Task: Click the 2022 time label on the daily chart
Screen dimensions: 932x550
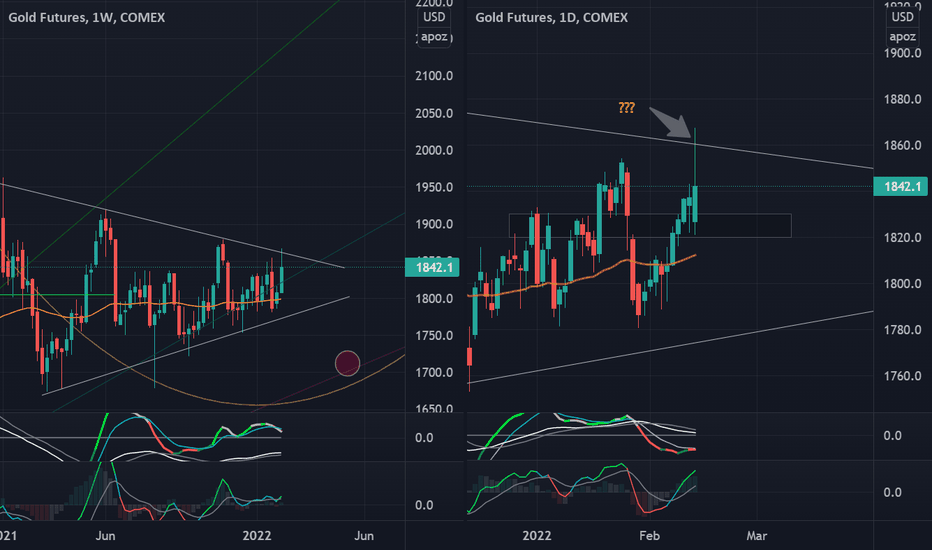Action: point(537,536)
